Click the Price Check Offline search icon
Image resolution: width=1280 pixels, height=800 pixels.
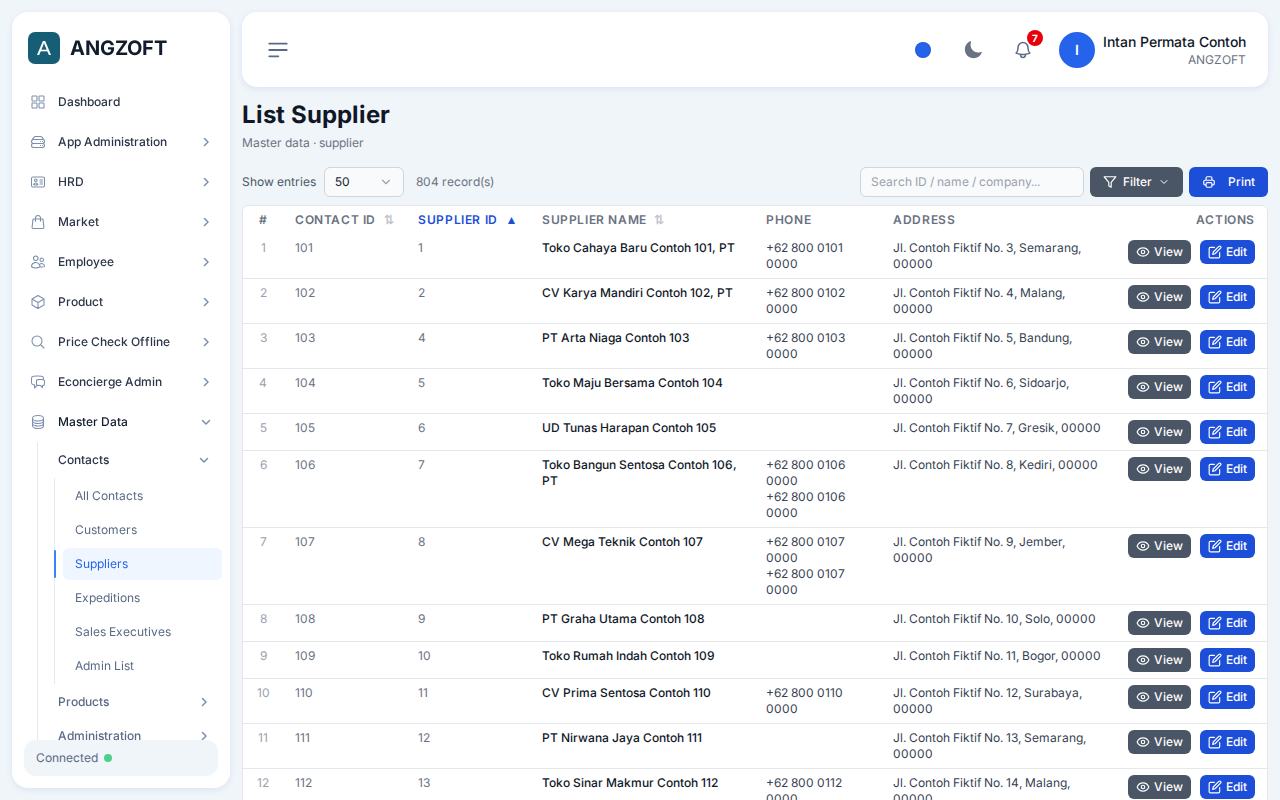pyautogui.click(x=38, y=342)
